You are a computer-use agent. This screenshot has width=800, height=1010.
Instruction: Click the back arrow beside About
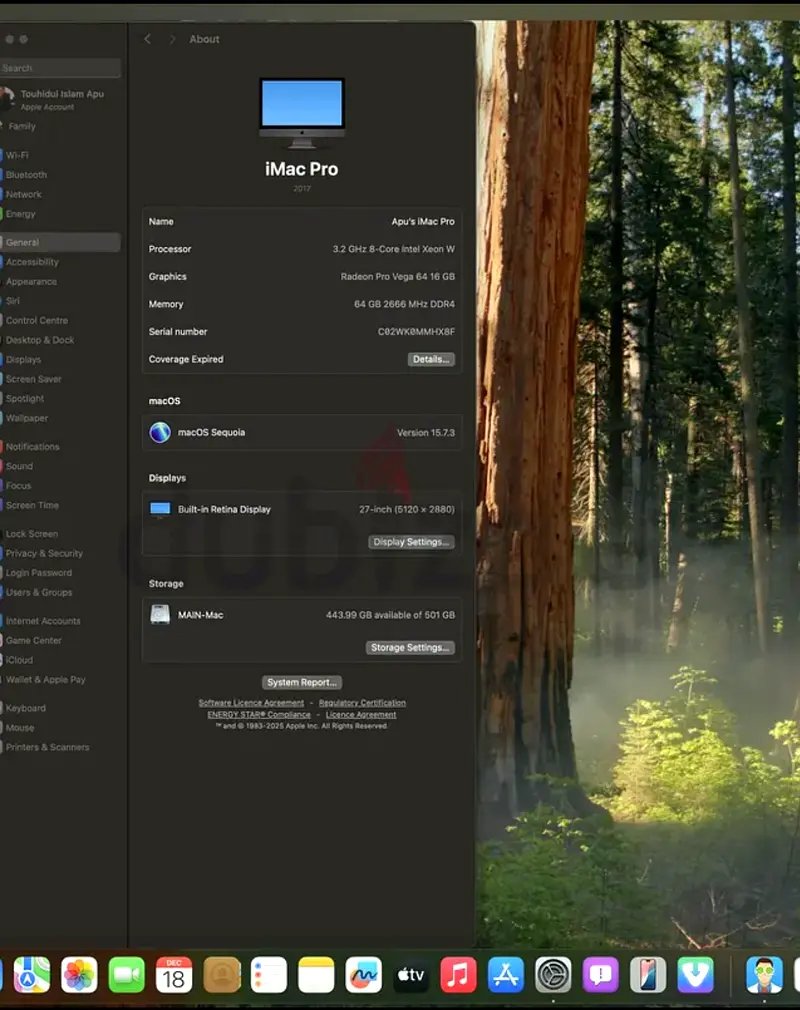click(x=148, y=39)
